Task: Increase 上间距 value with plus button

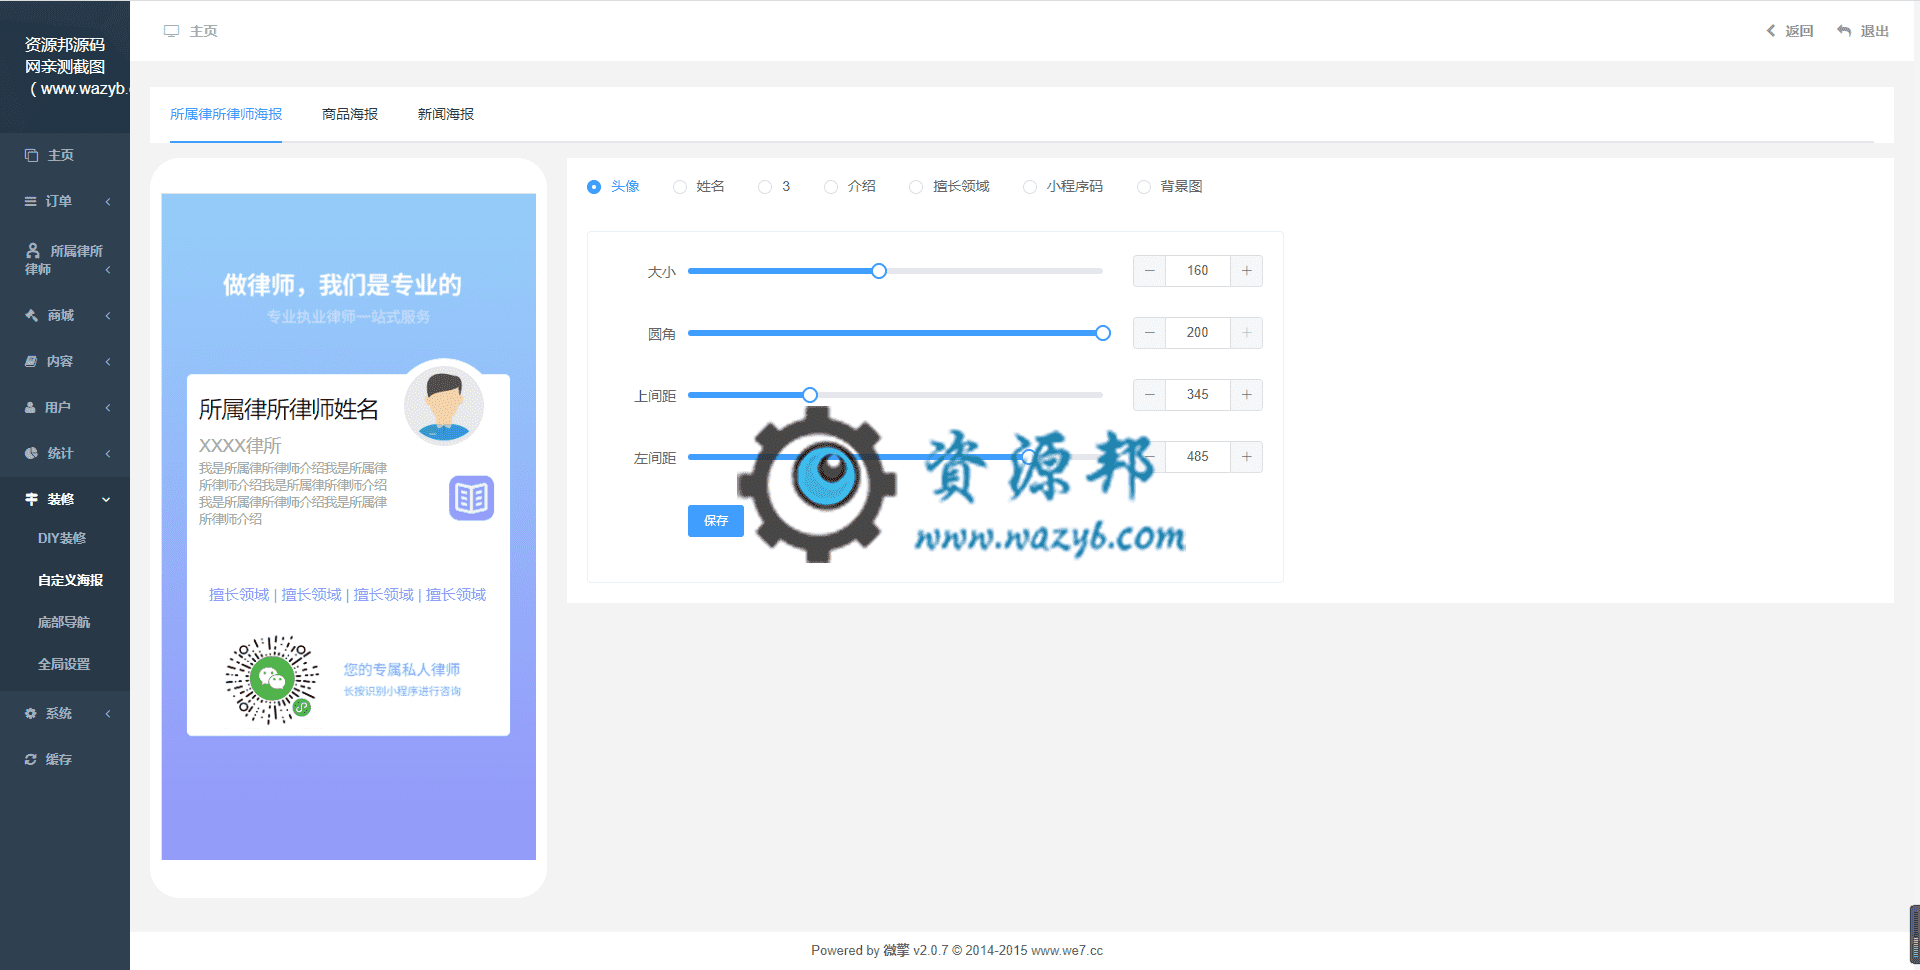Action: 1246,395
